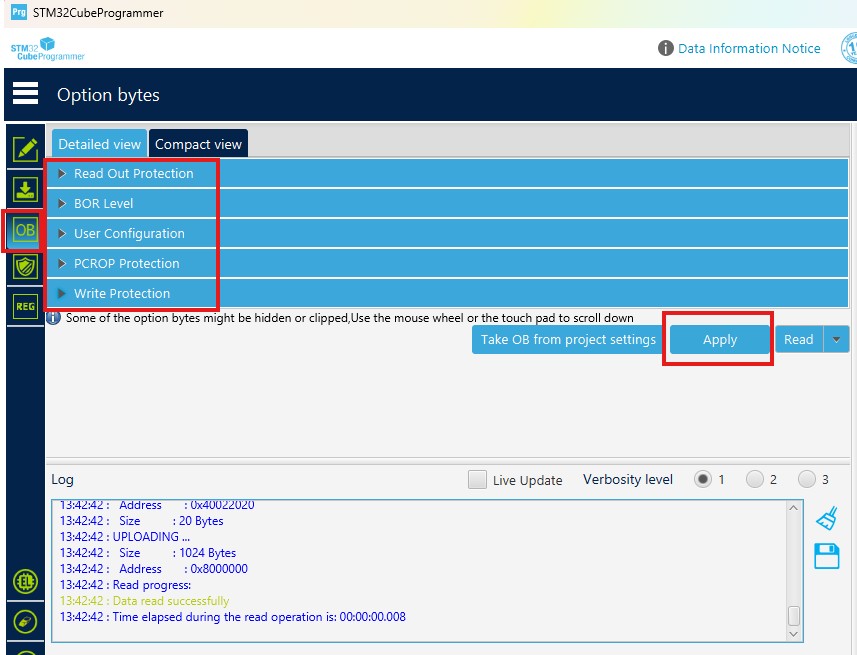Viewport: 857px width, 655px height.
Task: Open the Data Information Notice link
Action: [750, 48]
